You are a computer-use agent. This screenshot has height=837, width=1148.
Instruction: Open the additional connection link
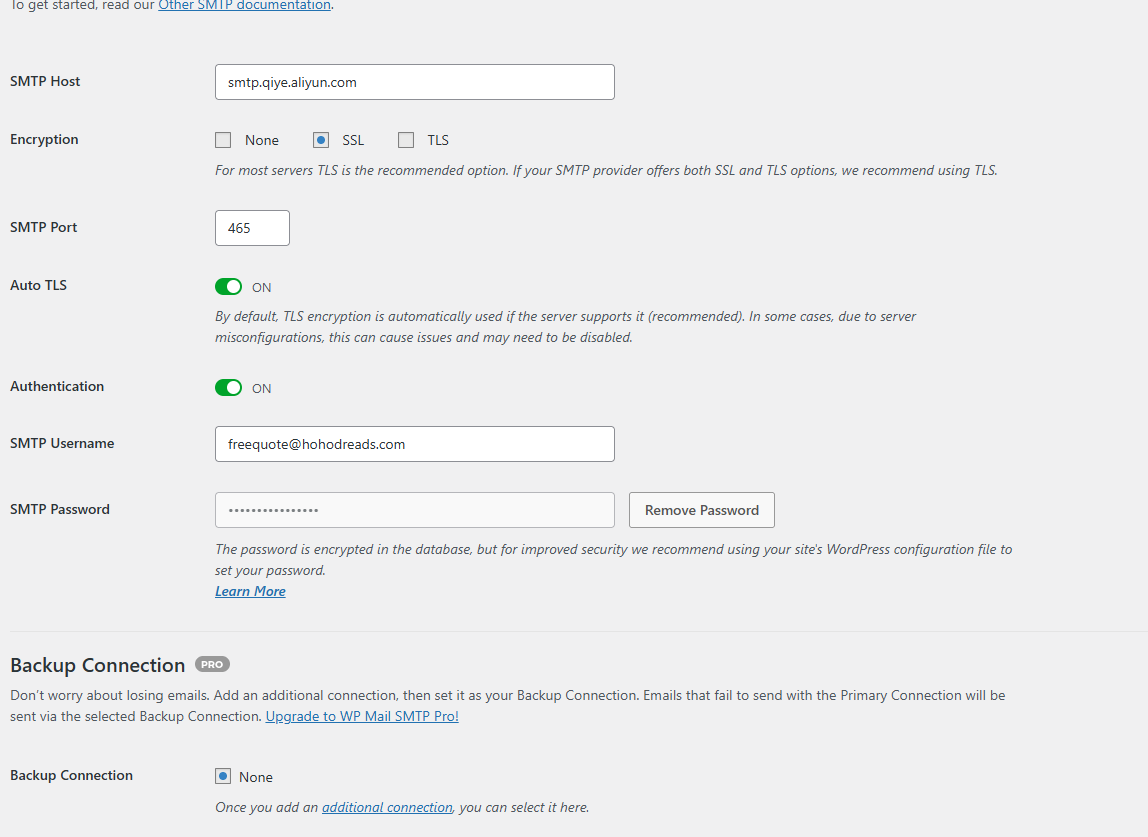coord(387,807)
